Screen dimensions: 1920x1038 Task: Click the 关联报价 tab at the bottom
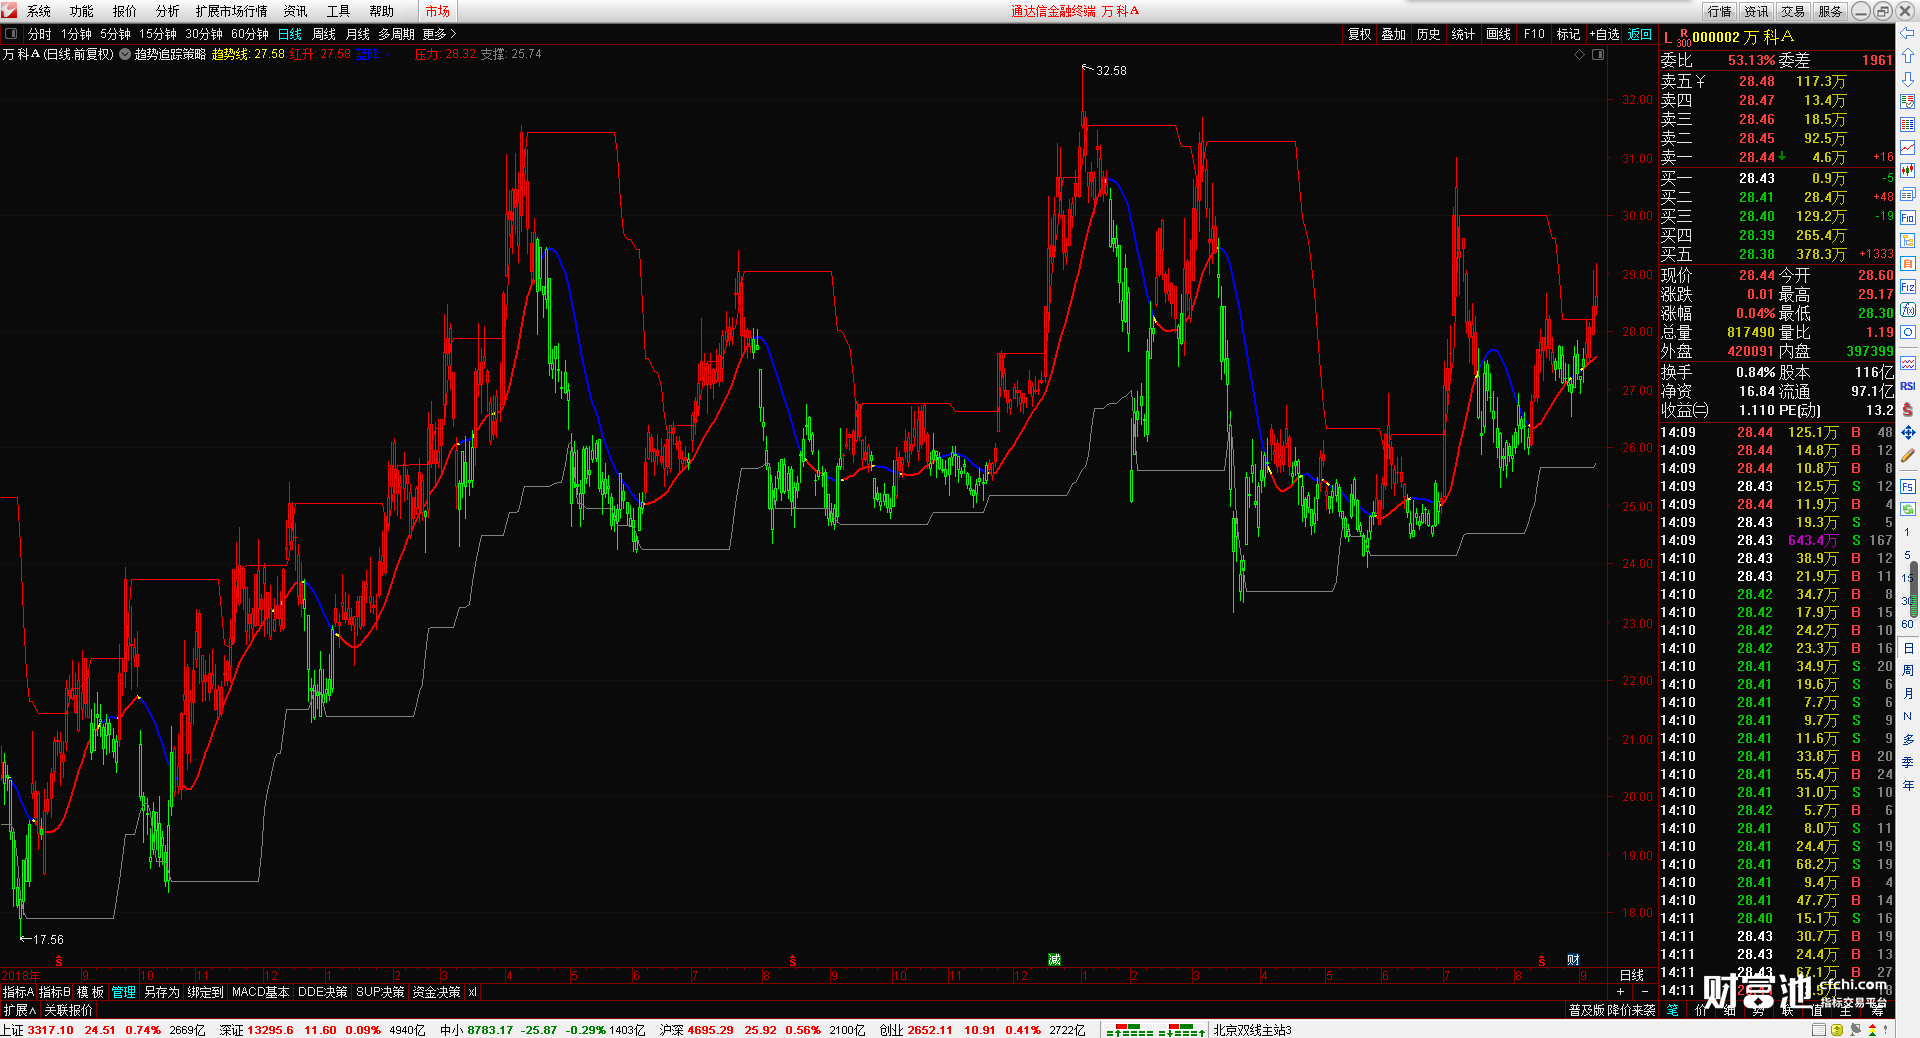coord(68,1010)
